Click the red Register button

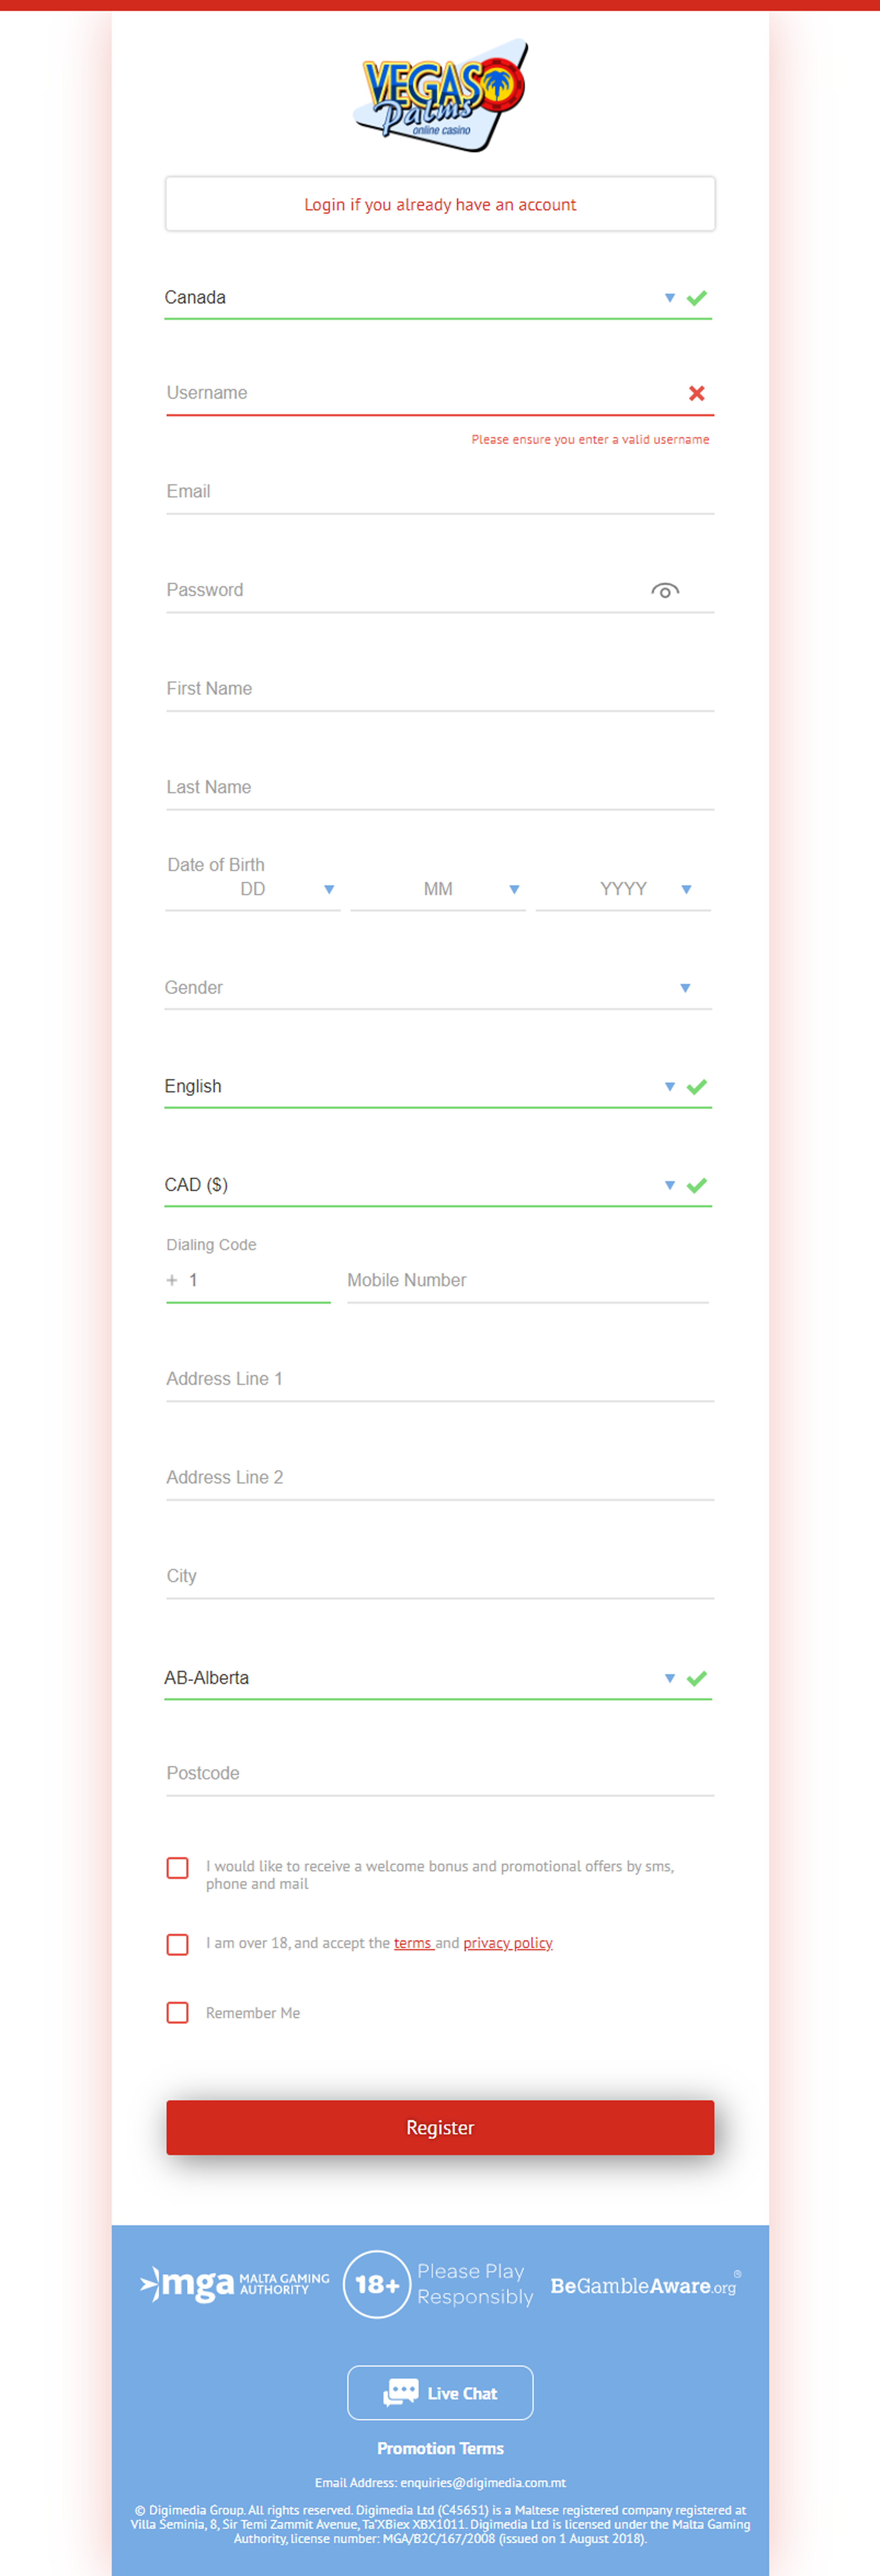pyautogui.click(x=440, y=2127)
